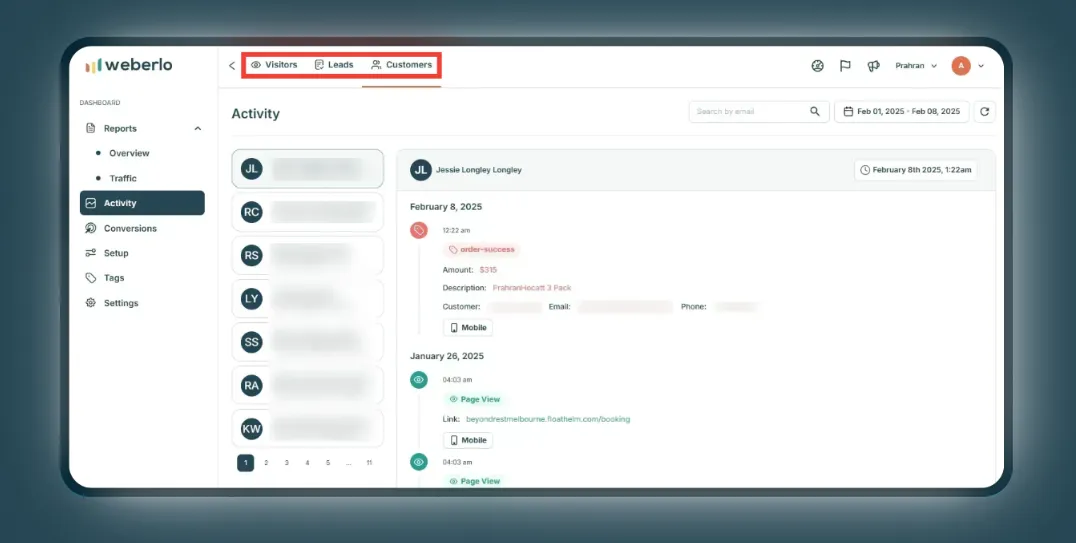Click the bottom eye event icon
This screenshot has width=1076, height=543.
(x=419, y=462)
